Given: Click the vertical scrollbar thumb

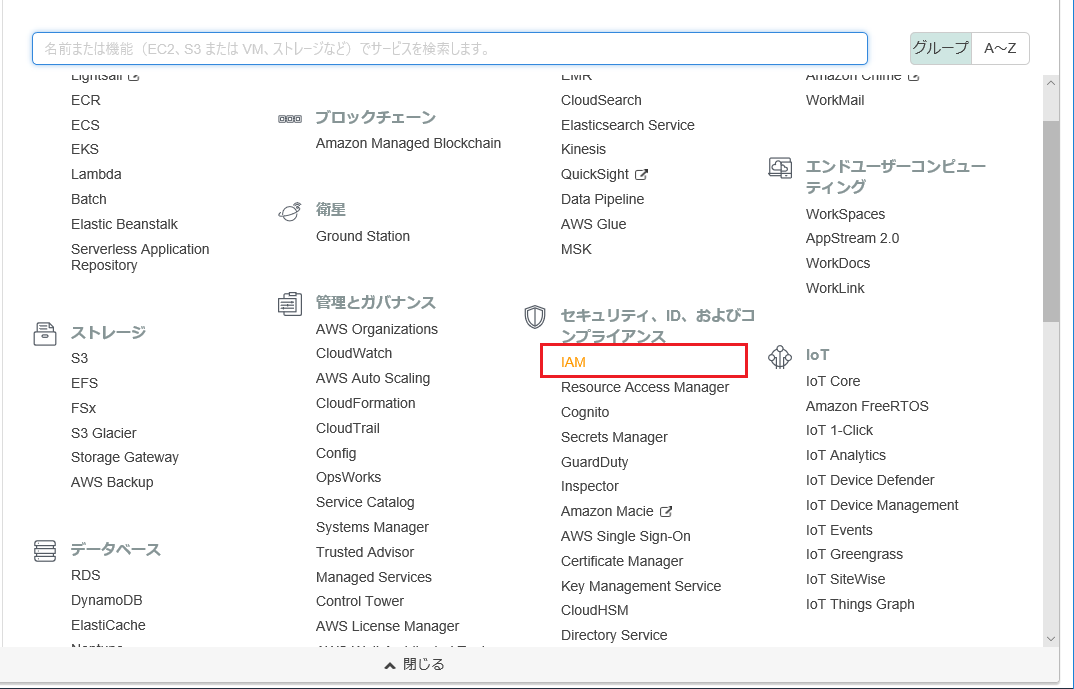Looking at the screenshot, I should [1051, 221].
